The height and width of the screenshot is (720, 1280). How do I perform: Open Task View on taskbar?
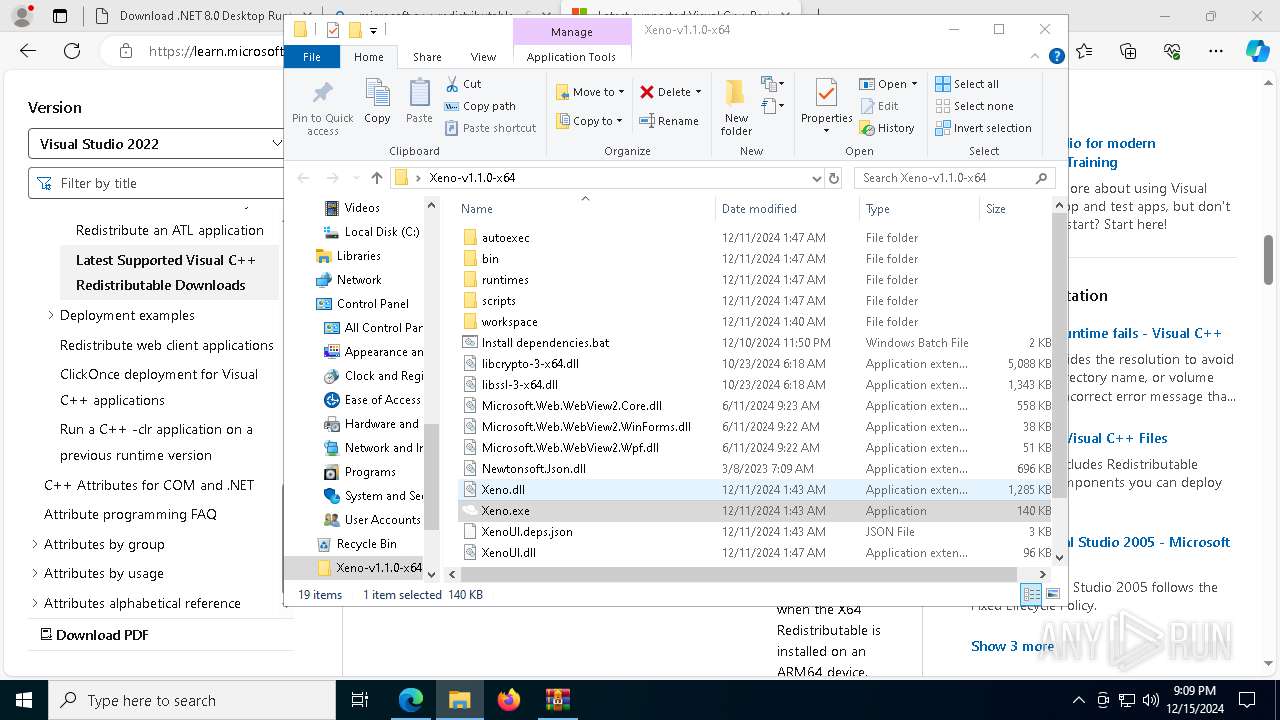(x=360, y=700)
